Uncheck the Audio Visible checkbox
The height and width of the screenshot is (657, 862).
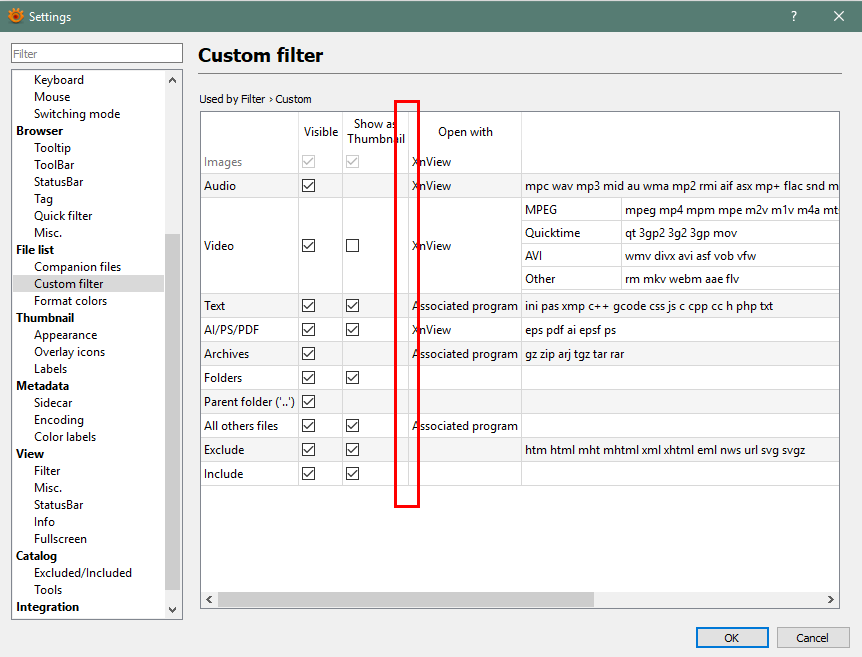tap(309, 186)
